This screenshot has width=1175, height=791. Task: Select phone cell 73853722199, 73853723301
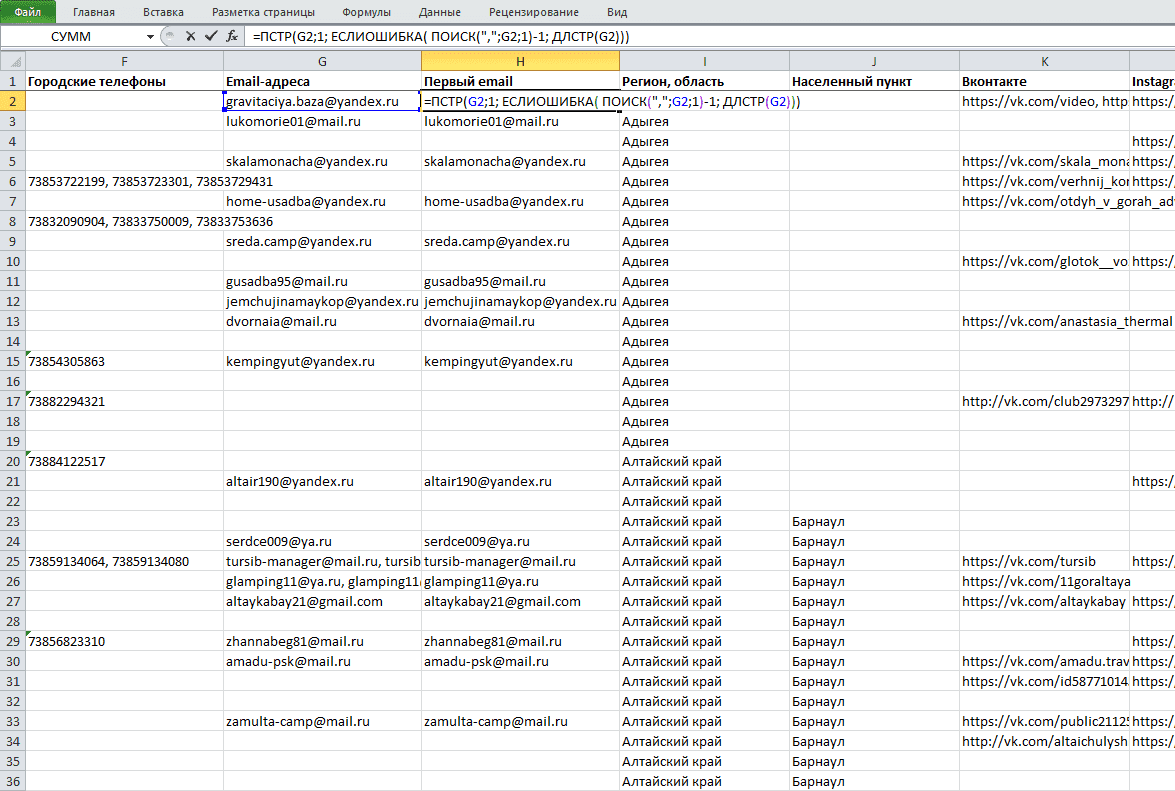tap(124, 181)
